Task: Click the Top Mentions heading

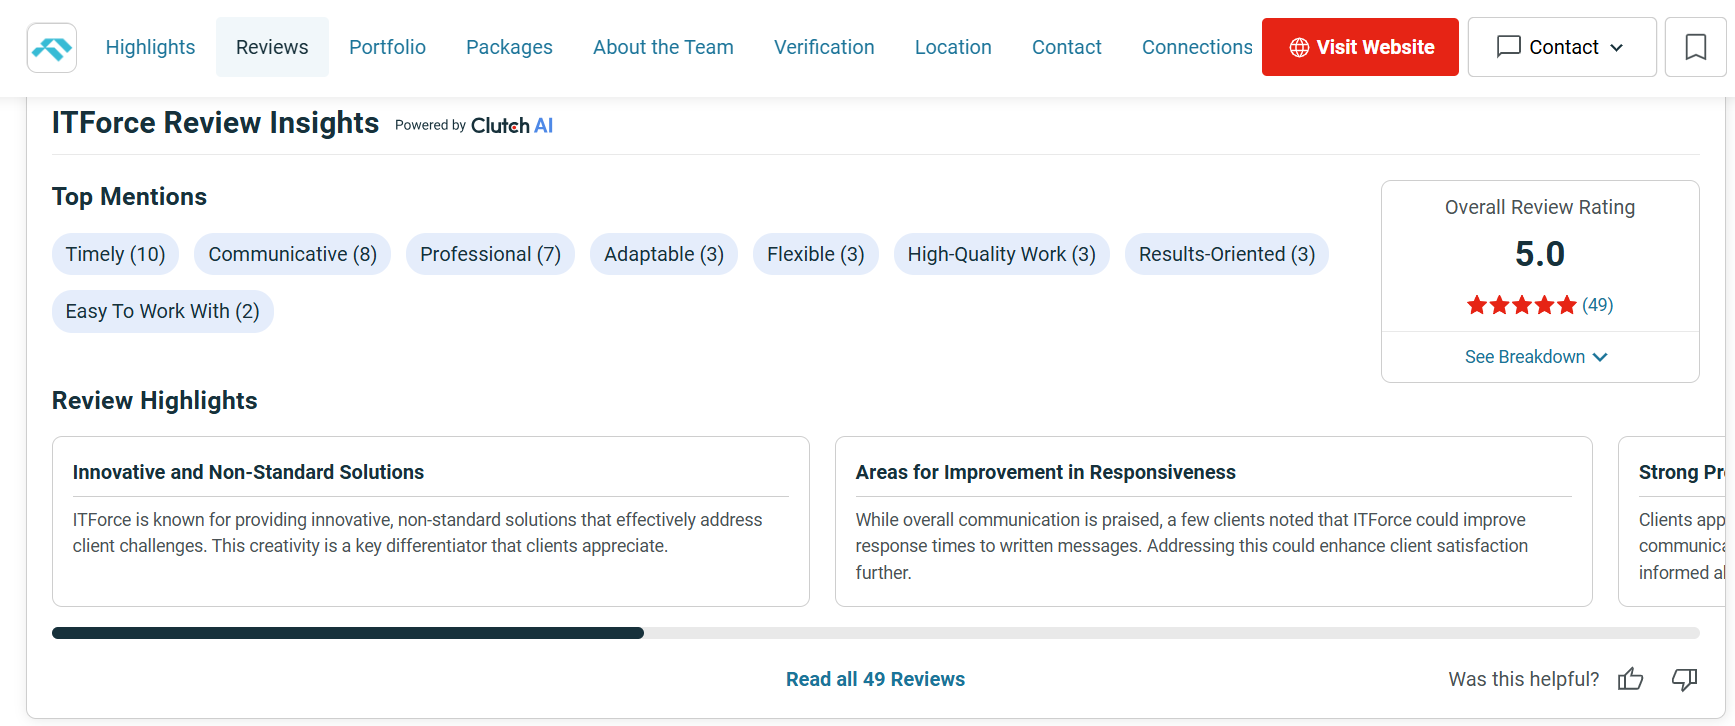Action: tap(129, 197)
